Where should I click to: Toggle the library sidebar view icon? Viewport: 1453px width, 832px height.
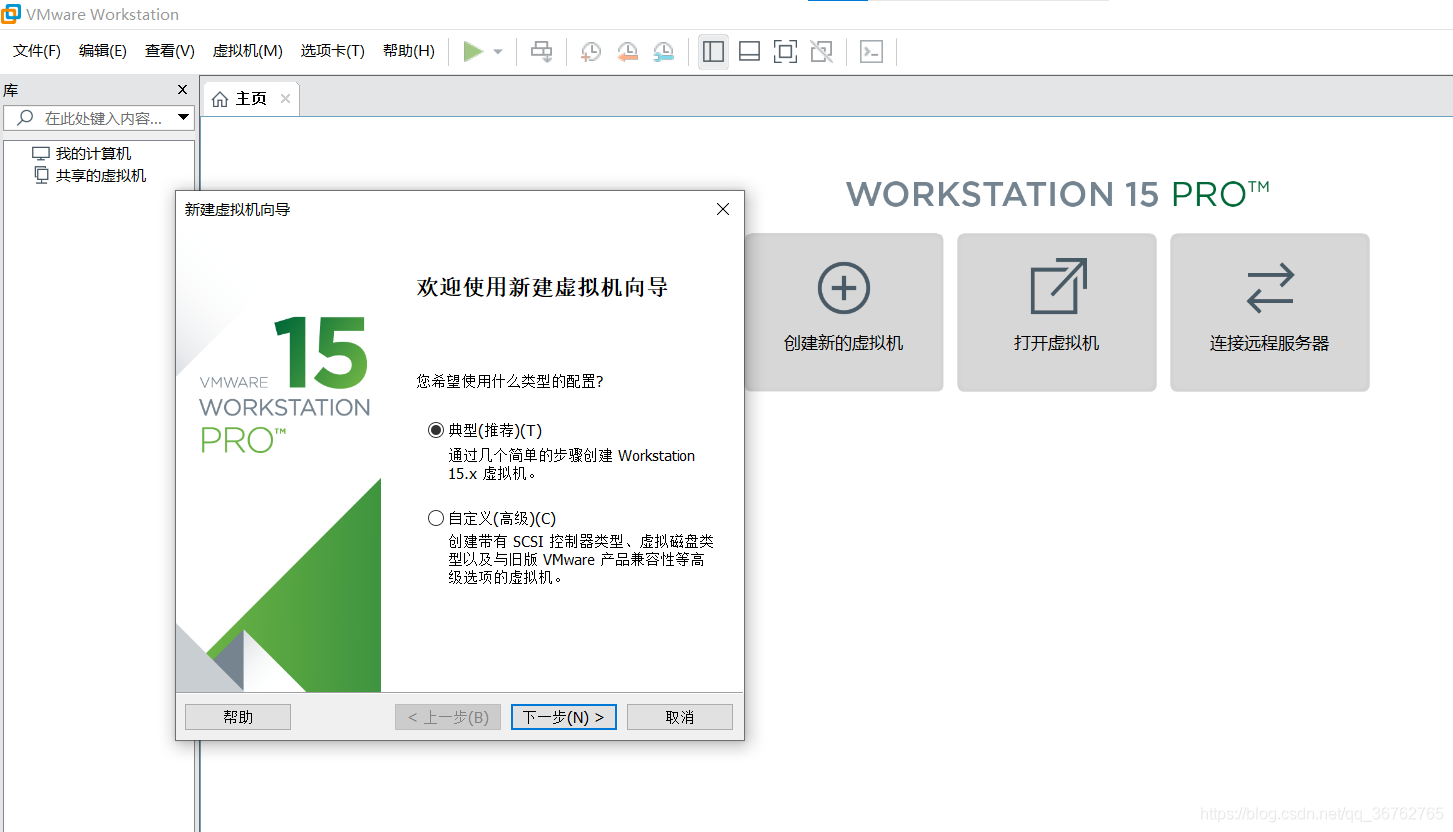point(713,51)
